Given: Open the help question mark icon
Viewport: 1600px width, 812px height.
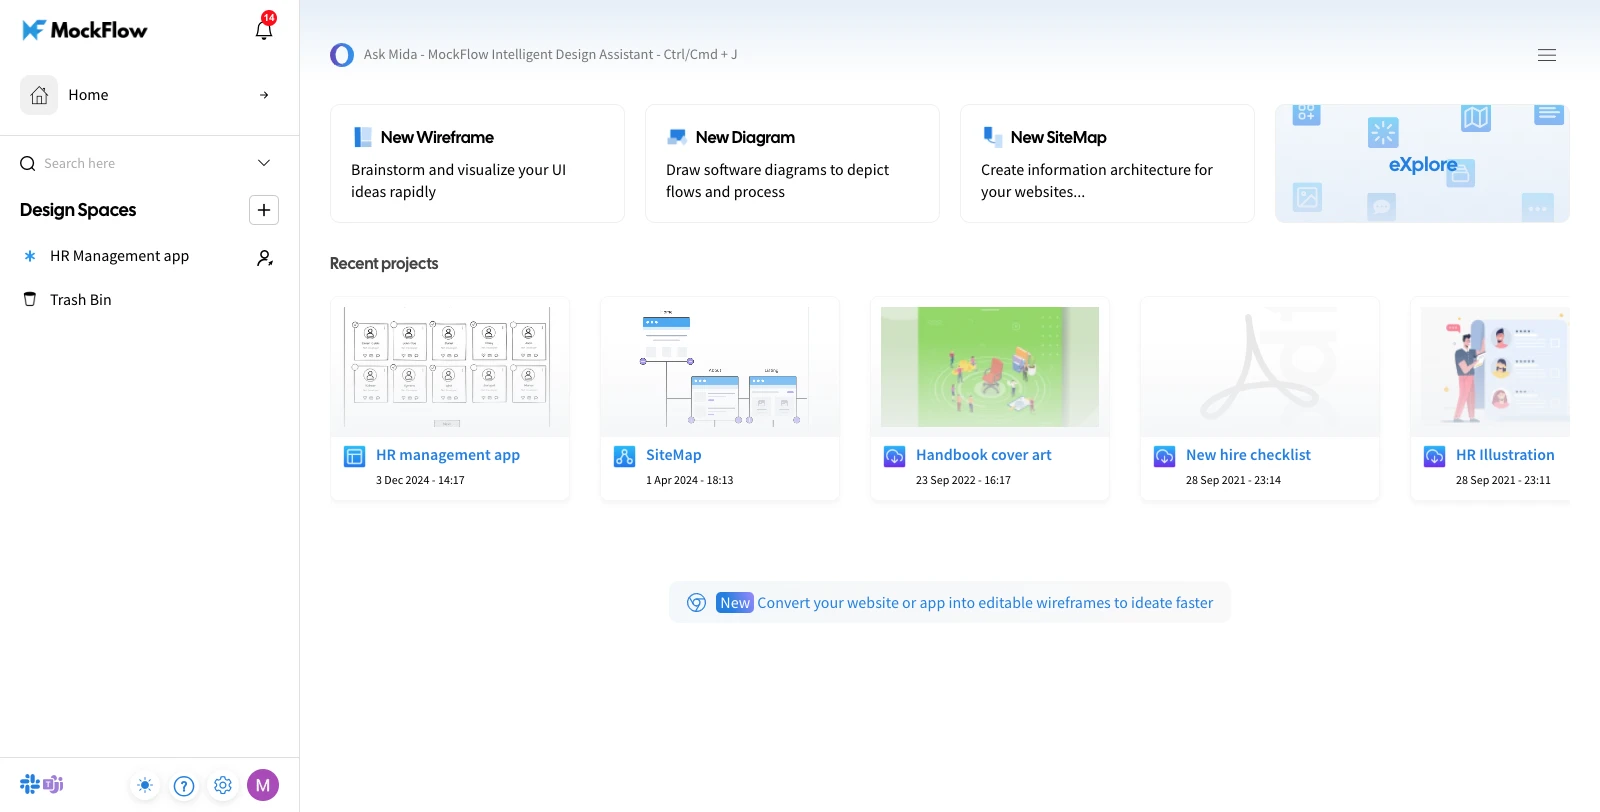Looking at the screenshot, I should (x=184, y=785).
